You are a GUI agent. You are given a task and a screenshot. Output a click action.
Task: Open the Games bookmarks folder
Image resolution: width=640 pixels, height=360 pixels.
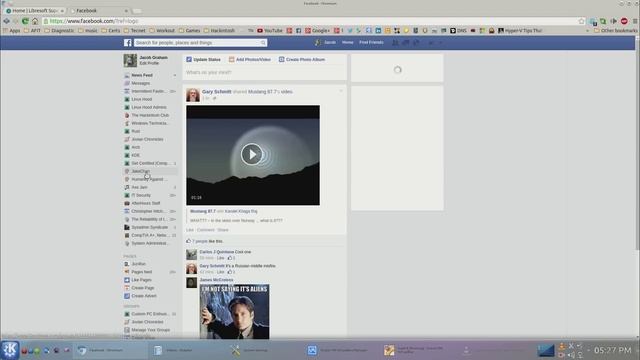coord(189,31)
